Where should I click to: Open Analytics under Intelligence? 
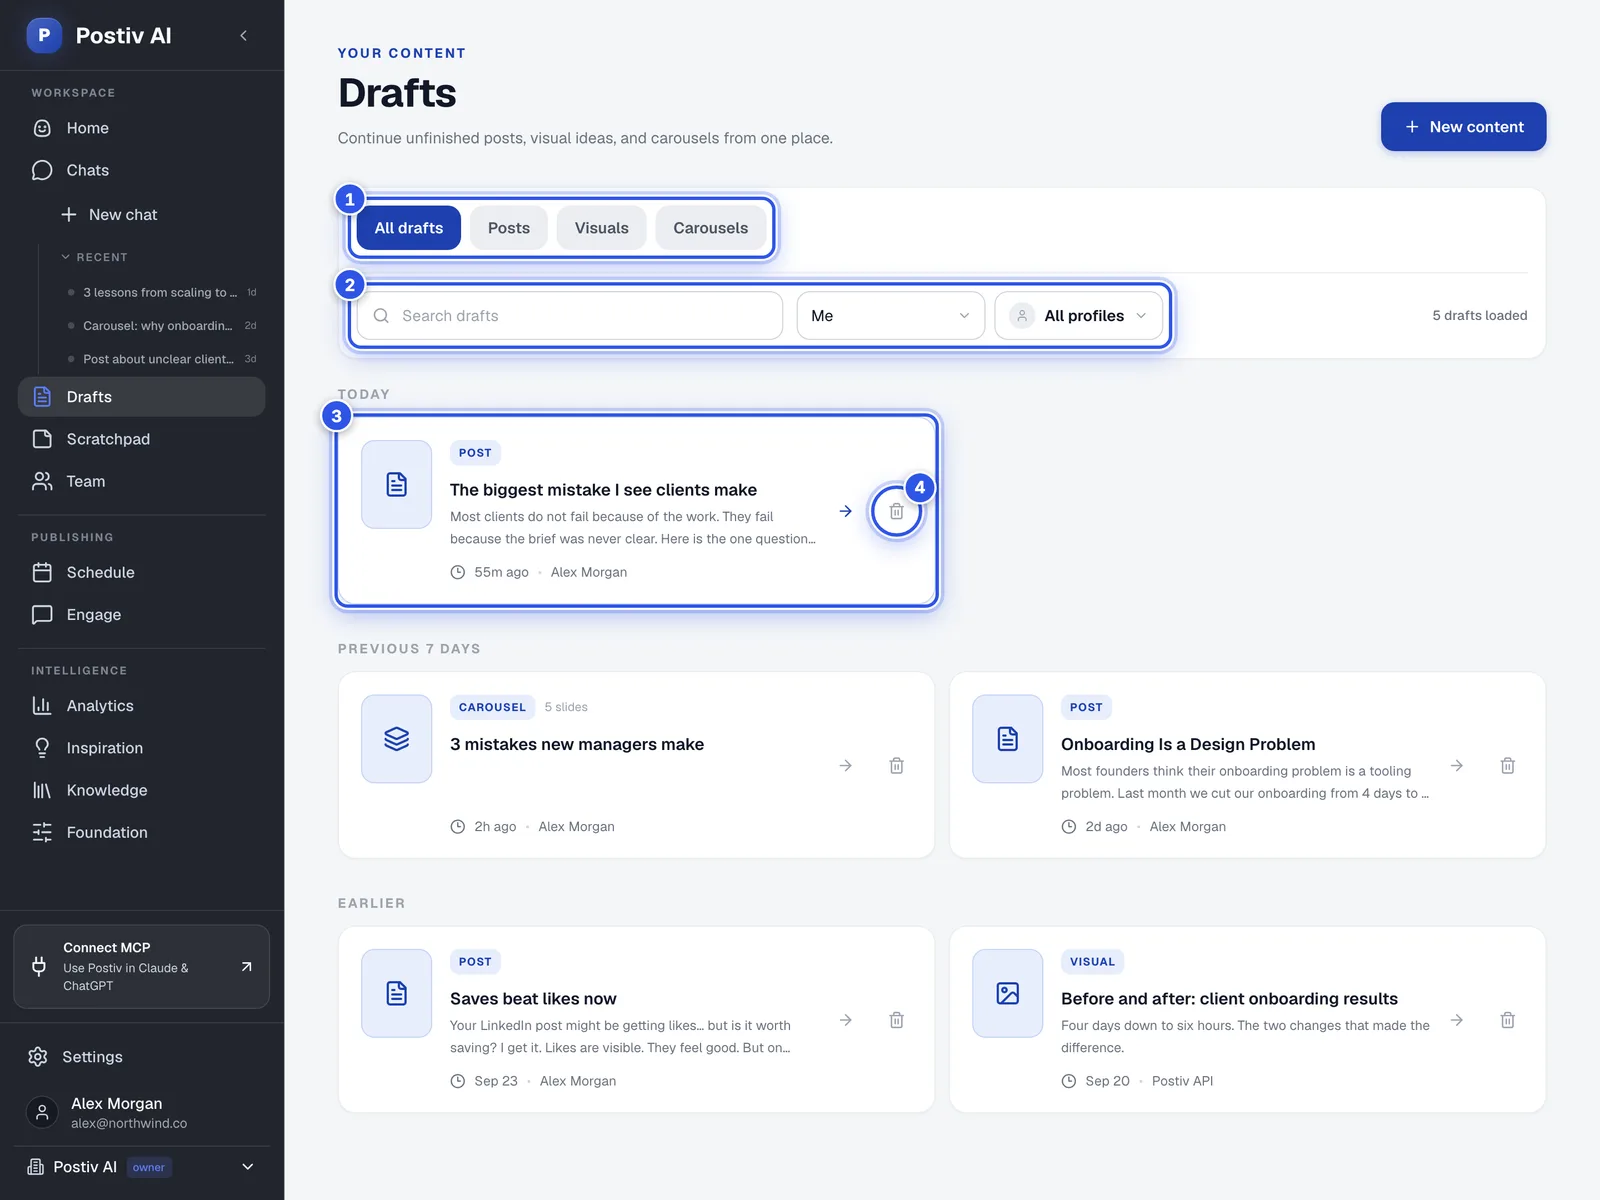coord(142,706)
